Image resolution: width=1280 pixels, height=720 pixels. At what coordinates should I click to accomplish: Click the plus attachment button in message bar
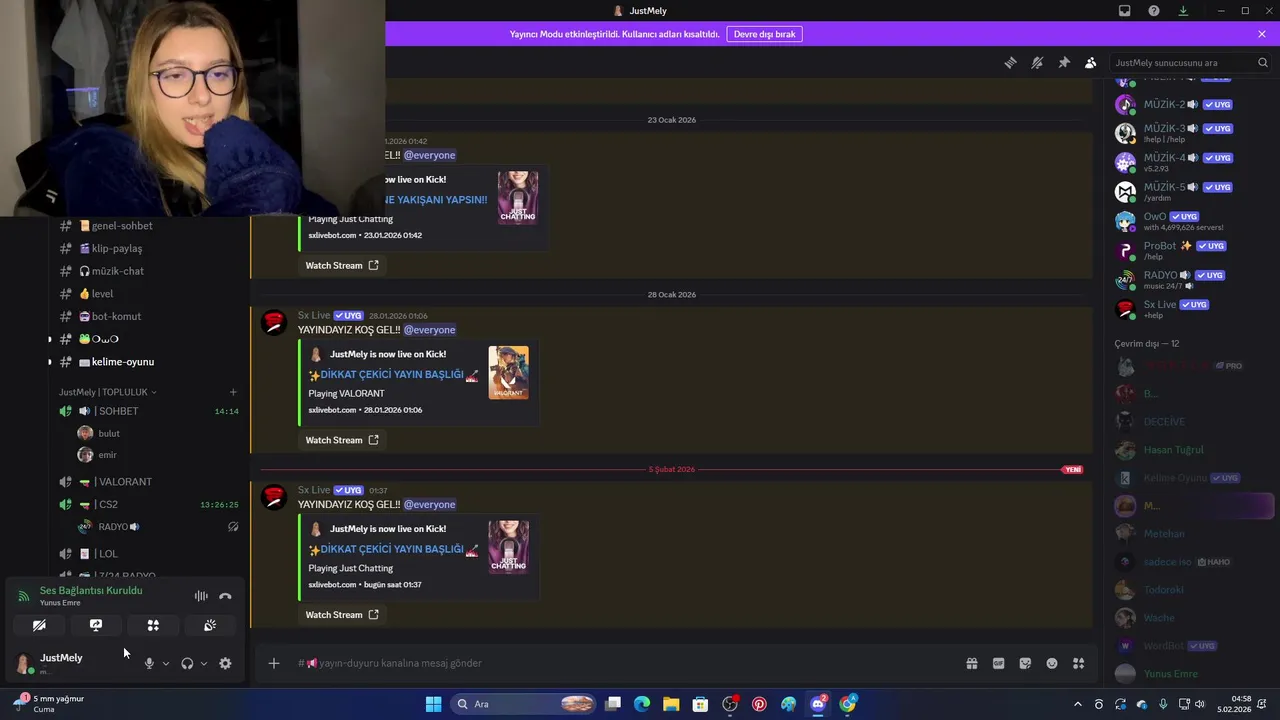click(x=274, y=663)
